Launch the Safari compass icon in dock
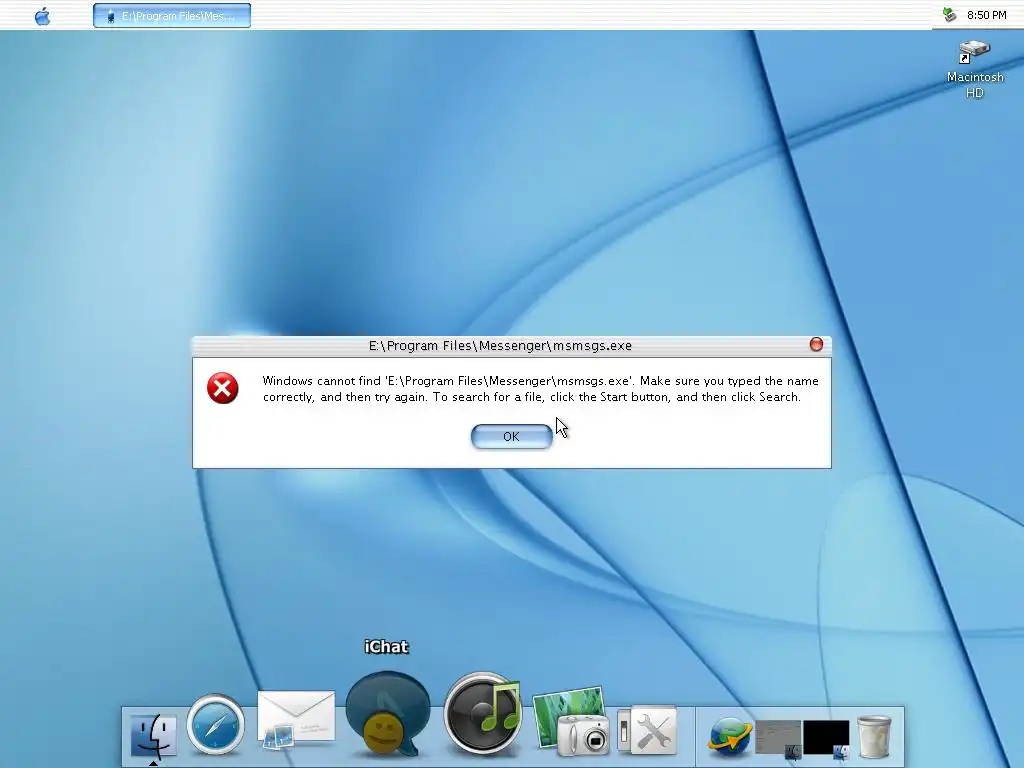The width and height of the screenshot is (1024, 768). (x=216, y=725)
